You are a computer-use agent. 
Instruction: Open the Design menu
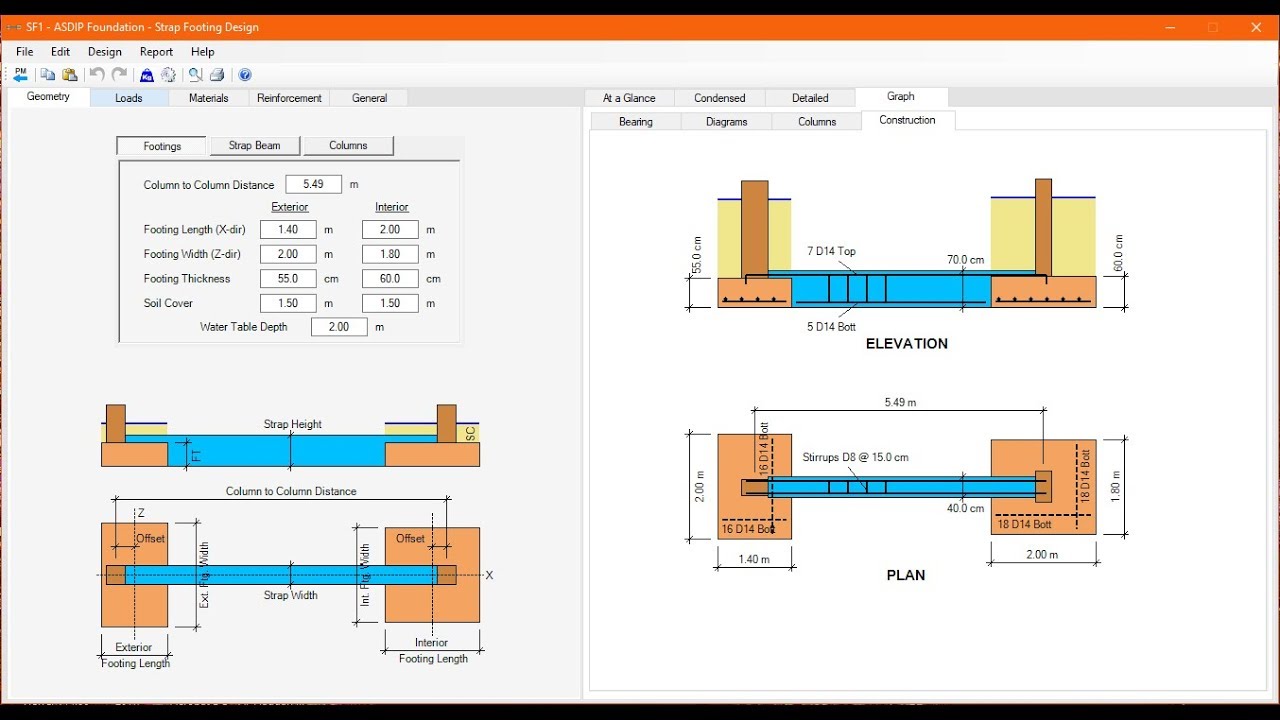104,51
